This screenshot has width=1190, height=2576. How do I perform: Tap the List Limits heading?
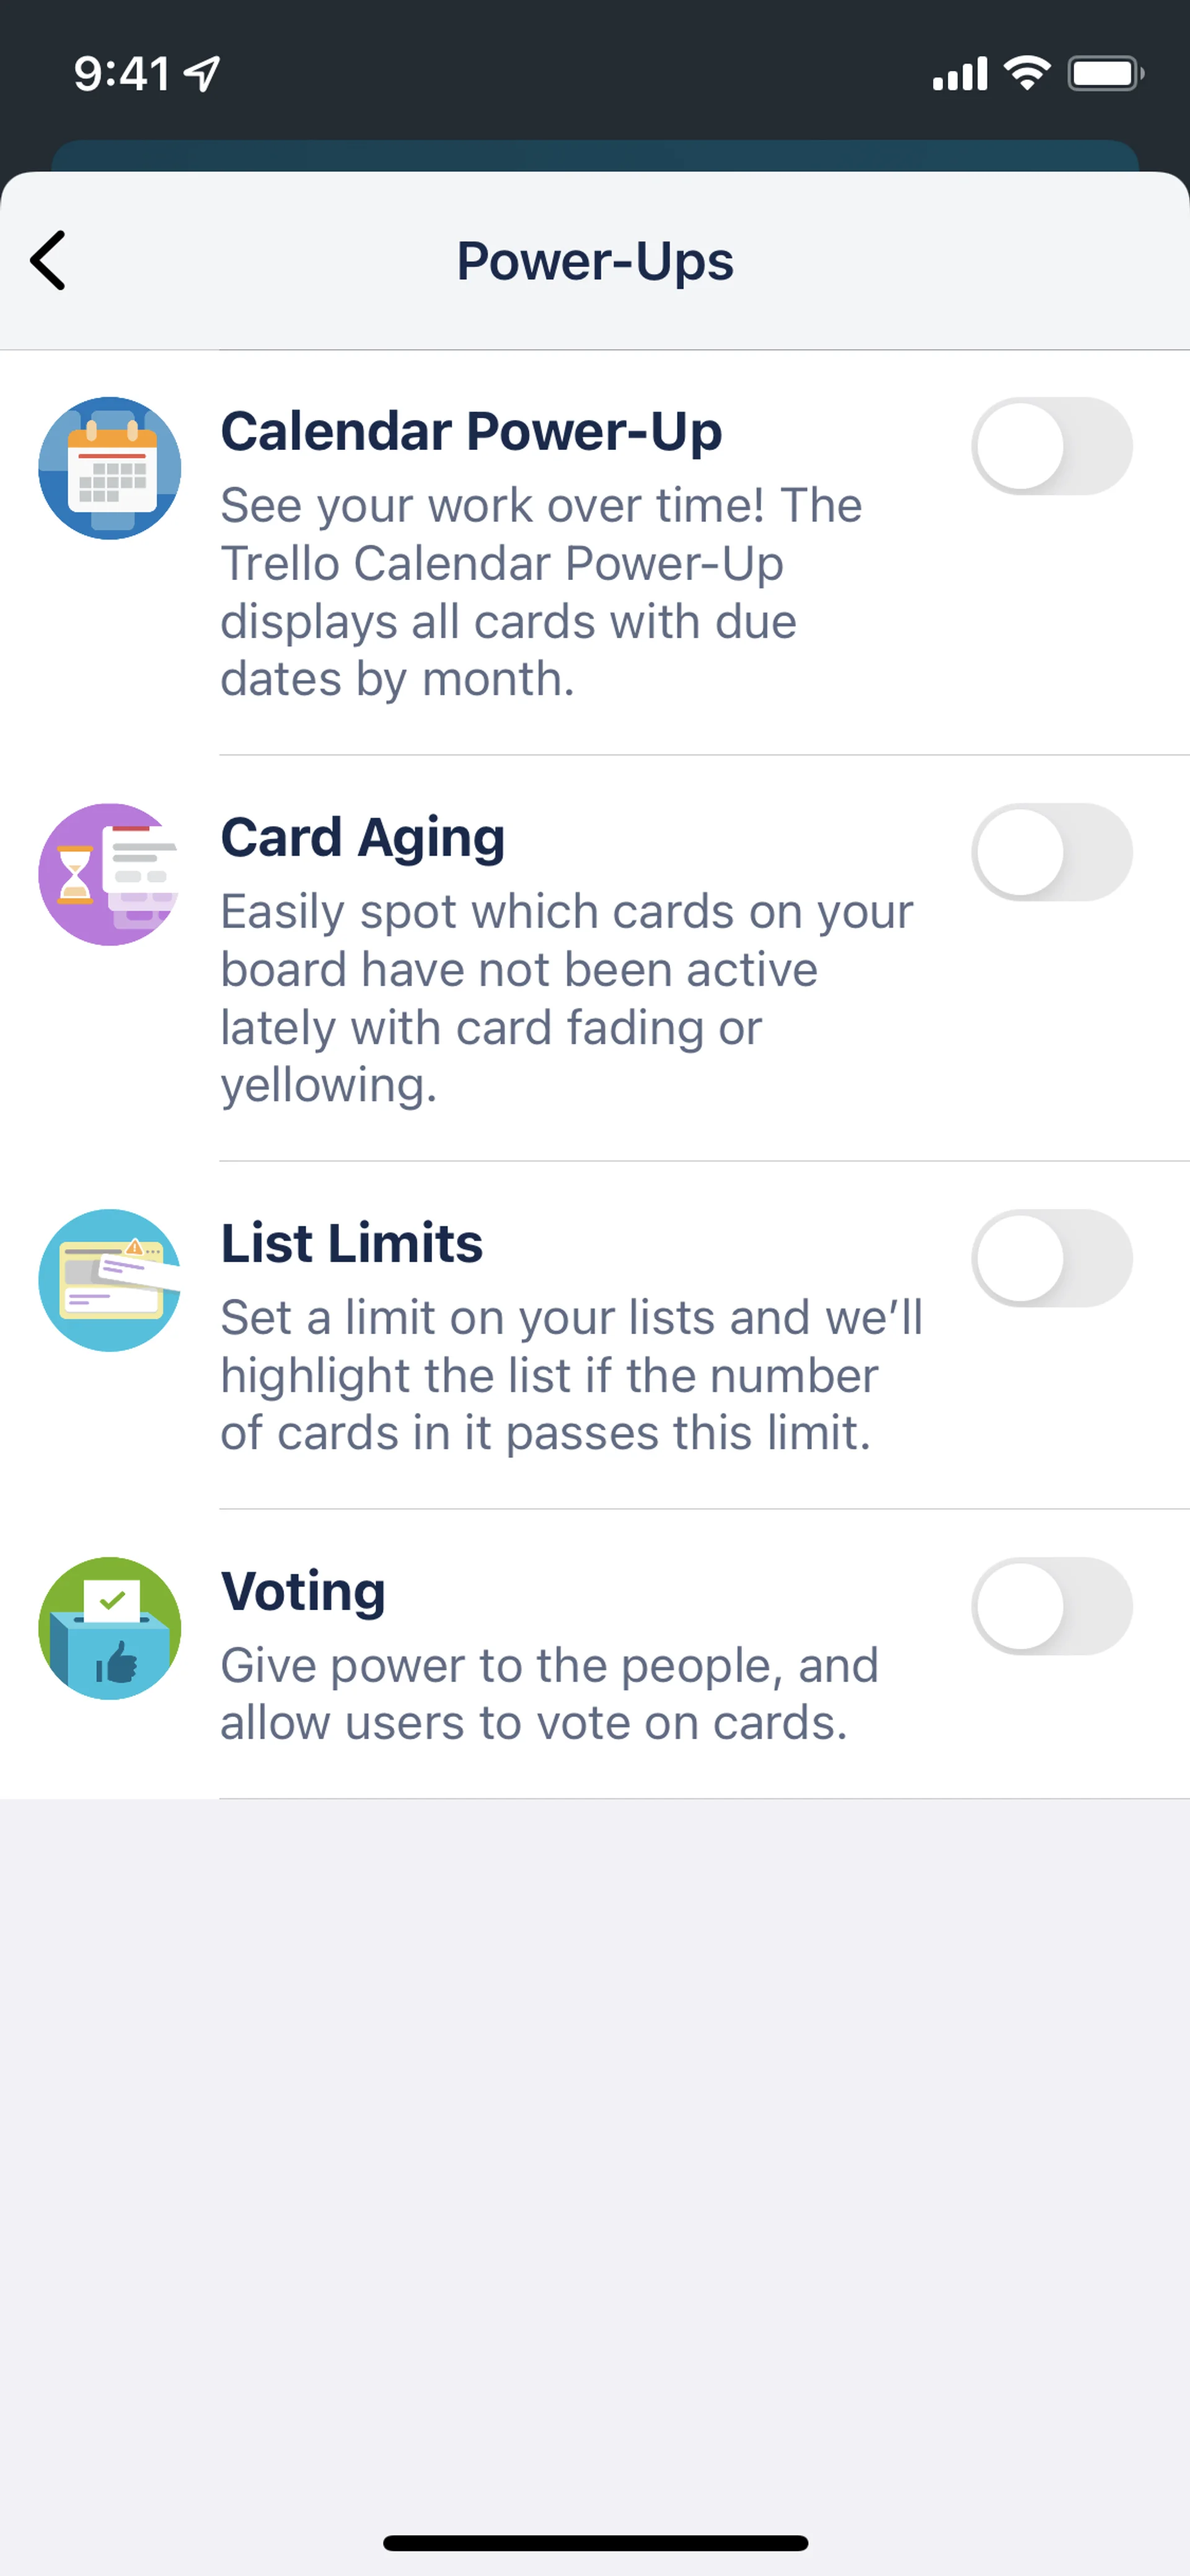[x=351, y=1244]
